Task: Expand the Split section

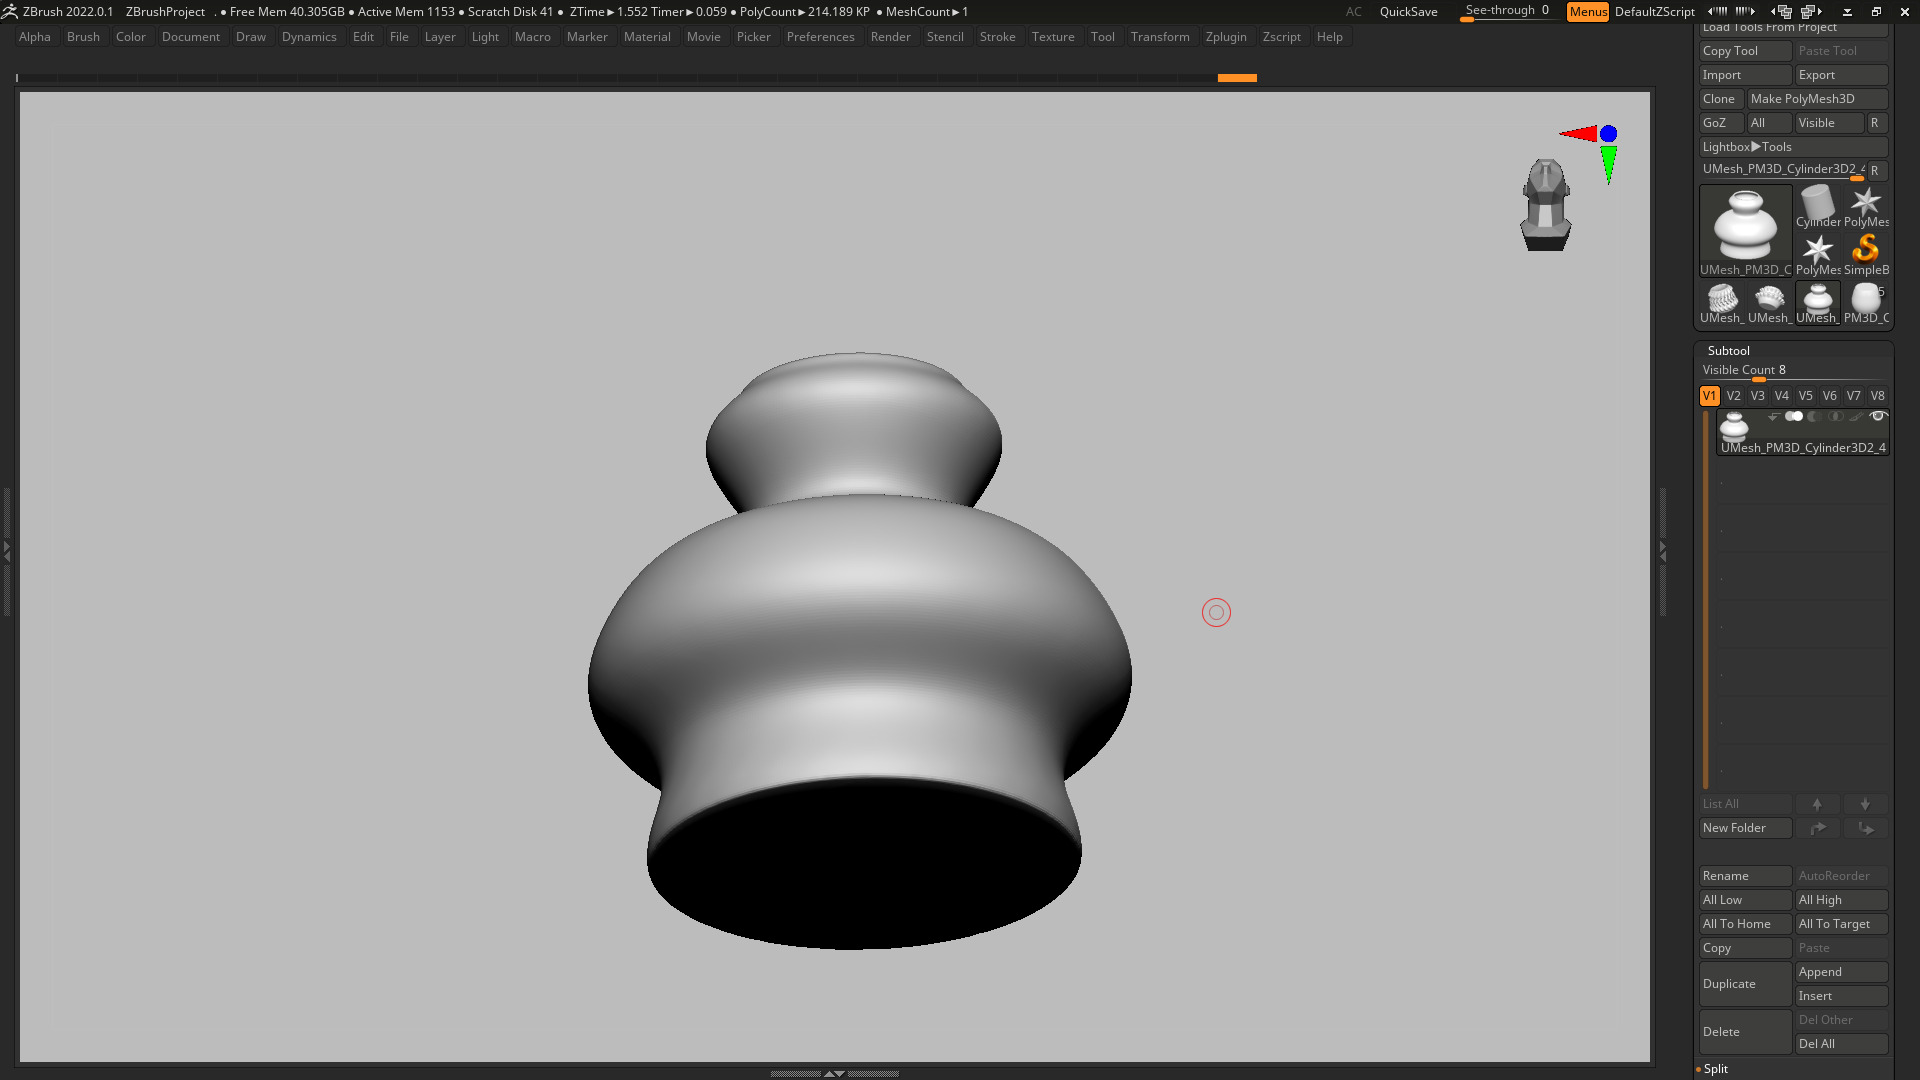Action: (x=1716, y=1069)
